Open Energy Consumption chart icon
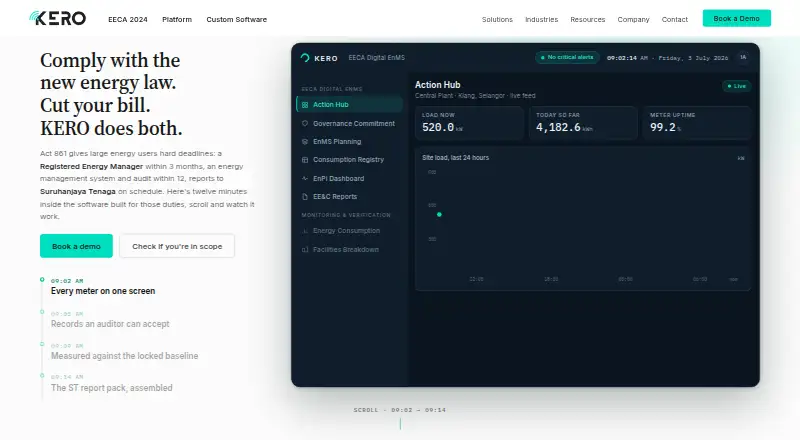The image size is (800, 440). pyautogui.click(x=305, y=231)
